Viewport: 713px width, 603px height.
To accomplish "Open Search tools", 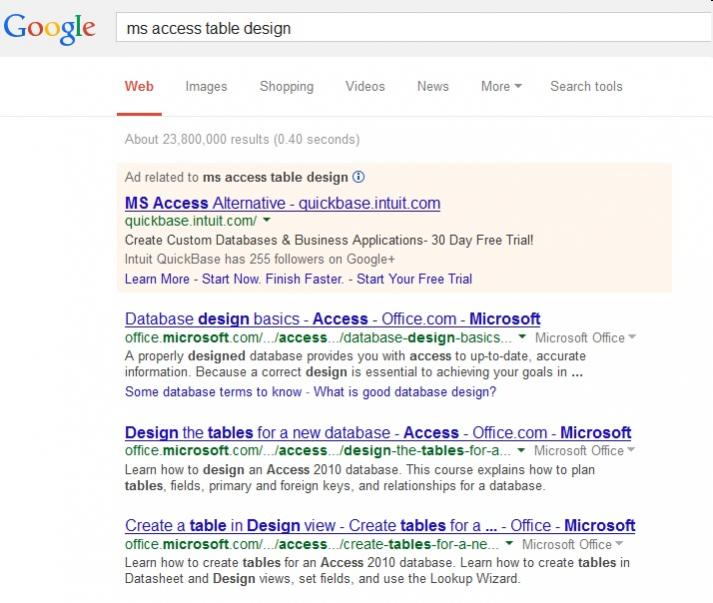I will [x=586, y=86].
